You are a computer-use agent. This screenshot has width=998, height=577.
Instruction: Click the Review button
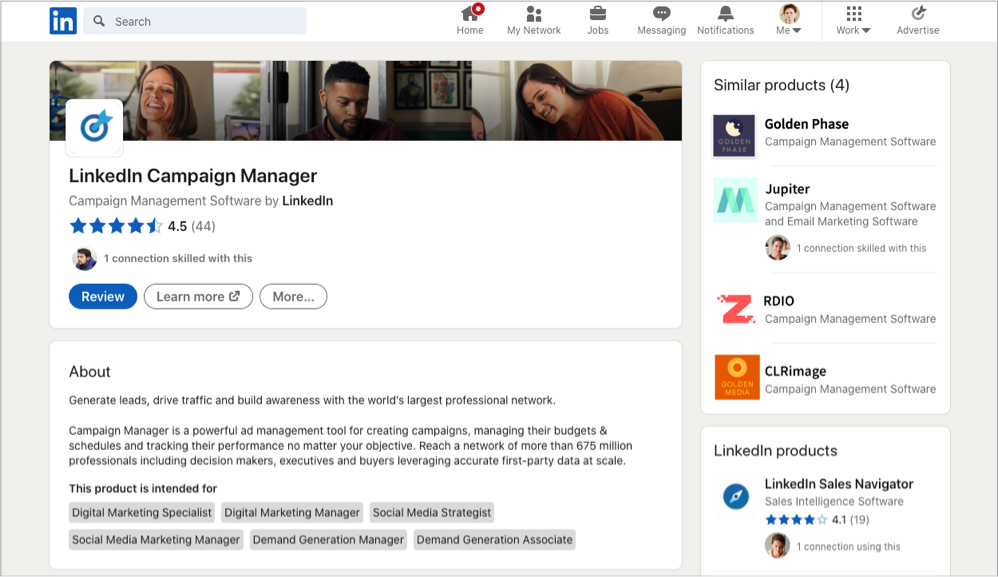(102, 296)
